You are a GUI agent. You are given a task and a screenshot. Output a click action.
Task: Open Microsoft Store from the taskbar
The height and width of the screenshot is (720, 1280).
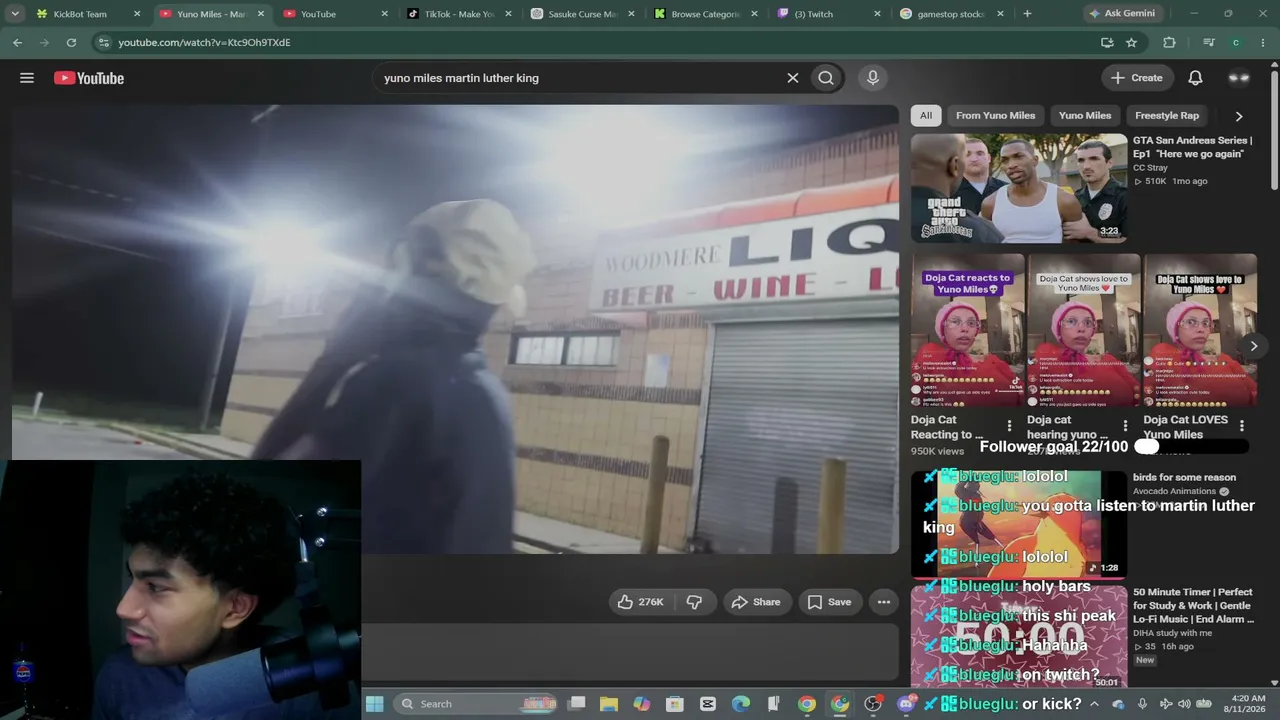coord(675,704)
